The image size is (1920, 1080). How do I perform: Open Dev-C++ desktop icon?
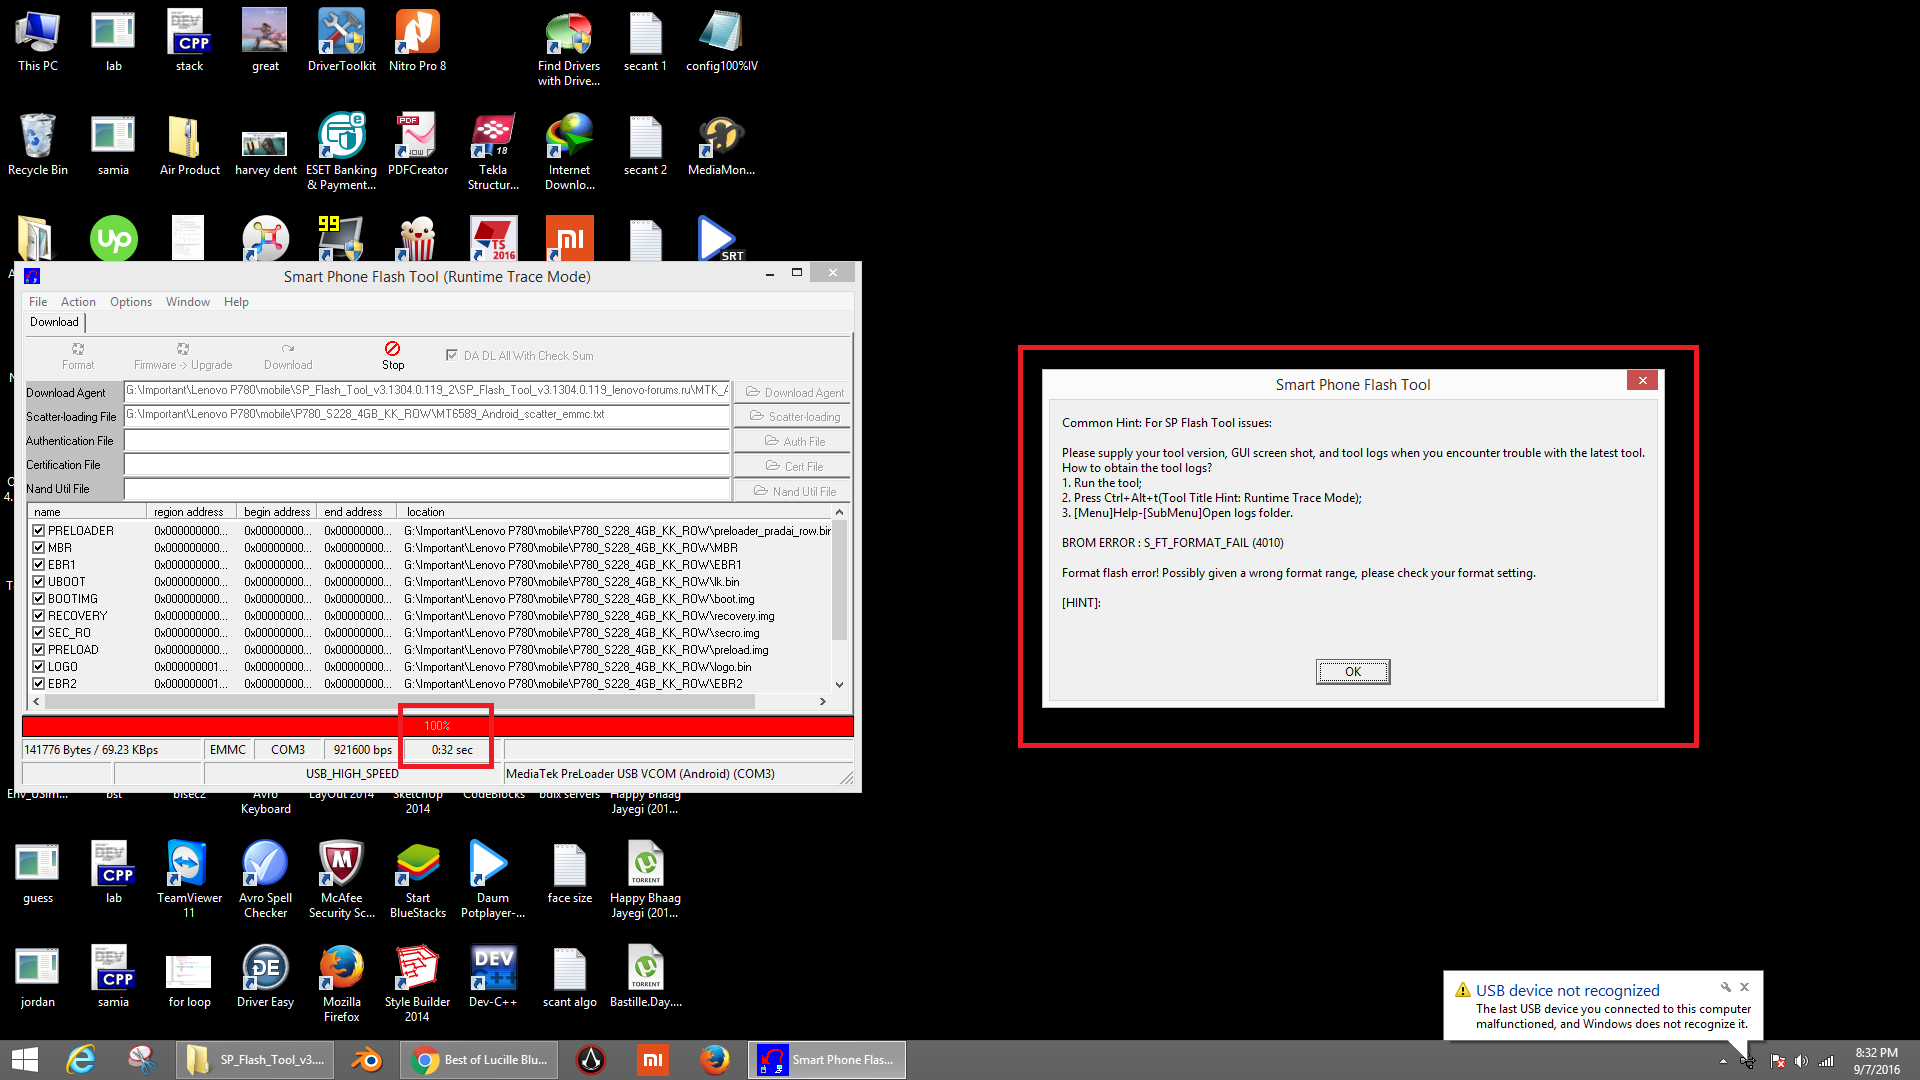click(x=493, y=977)
